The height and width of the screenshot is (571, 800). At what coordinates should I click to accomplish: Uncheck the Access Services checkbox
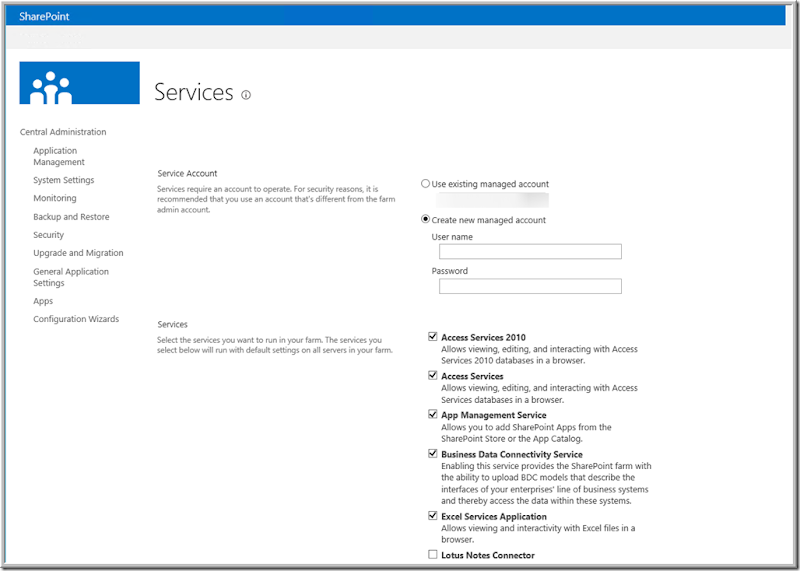coord(433,376)
